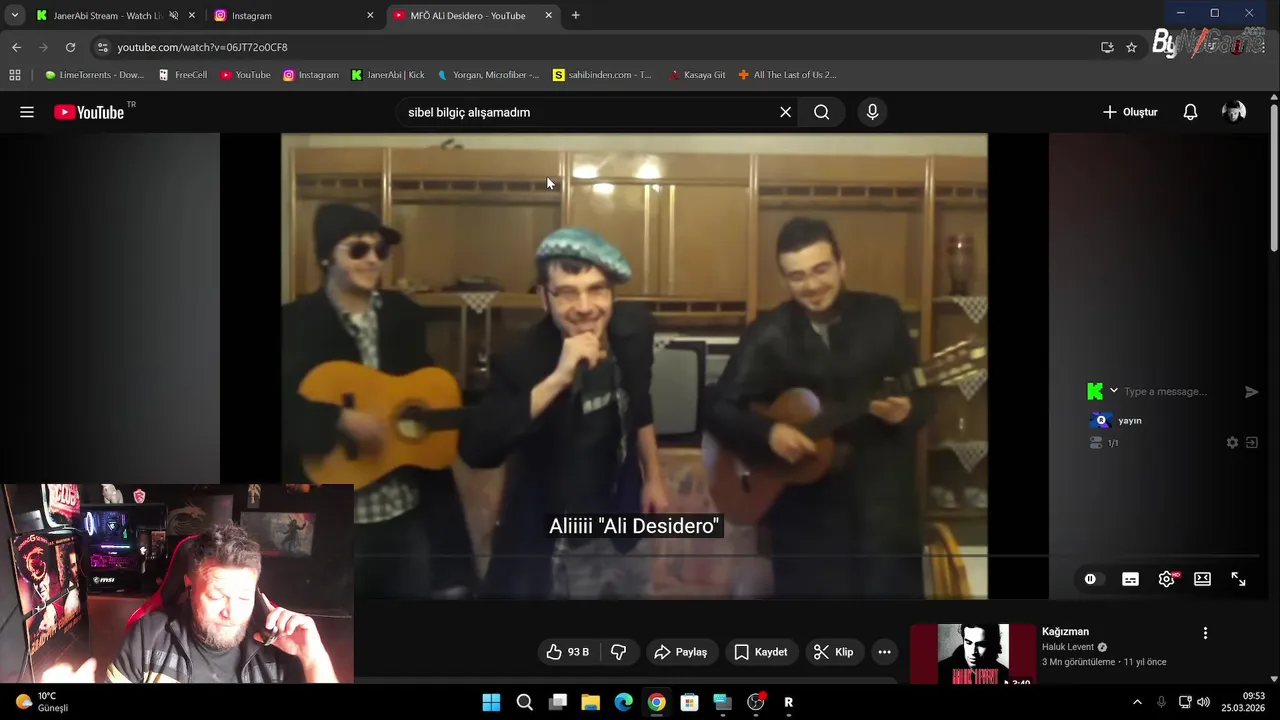The height and width of the screenshot is (720, 1280).
Task: Toggle the 1/1 switch in Kick chat
Action: (x=1096, y=443)
